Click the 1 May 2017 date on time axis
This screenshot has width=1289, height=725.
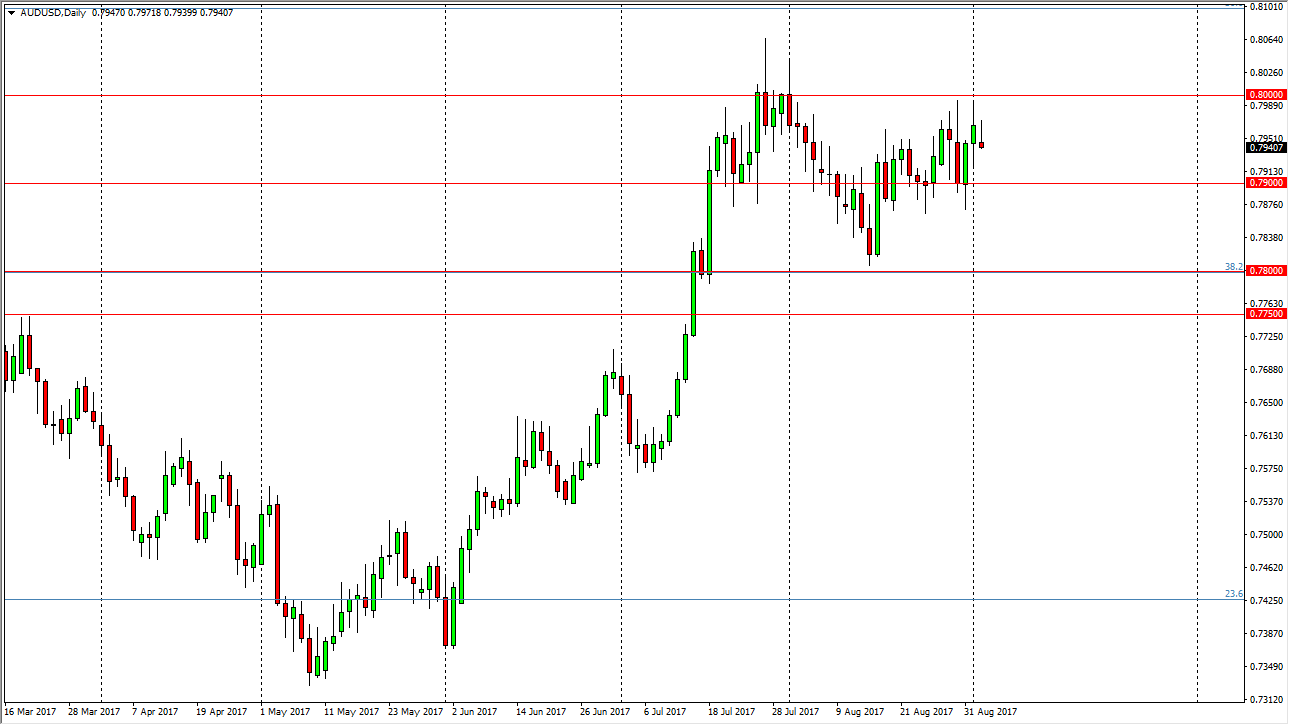(287, 712)
